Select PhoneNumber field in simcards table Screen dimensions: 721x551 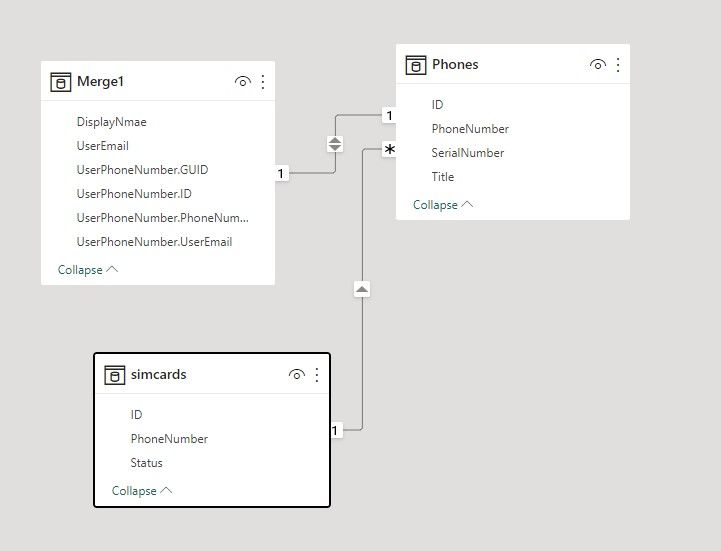(x=169, y=439)
